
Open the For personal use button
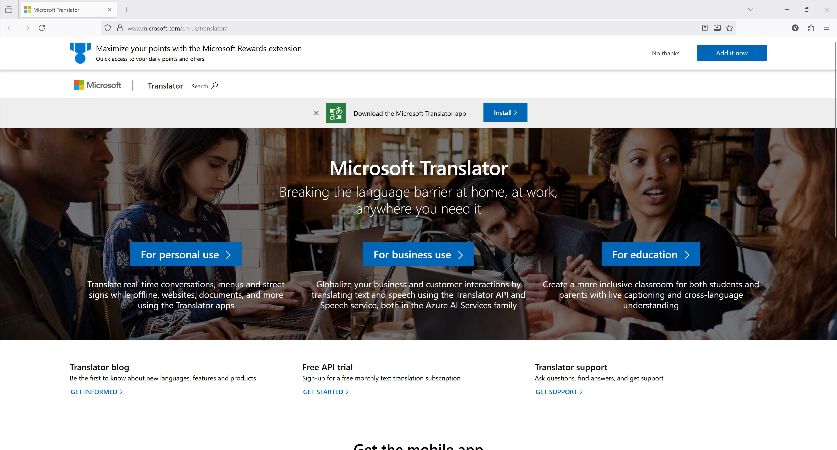click(x=186, y=255)
